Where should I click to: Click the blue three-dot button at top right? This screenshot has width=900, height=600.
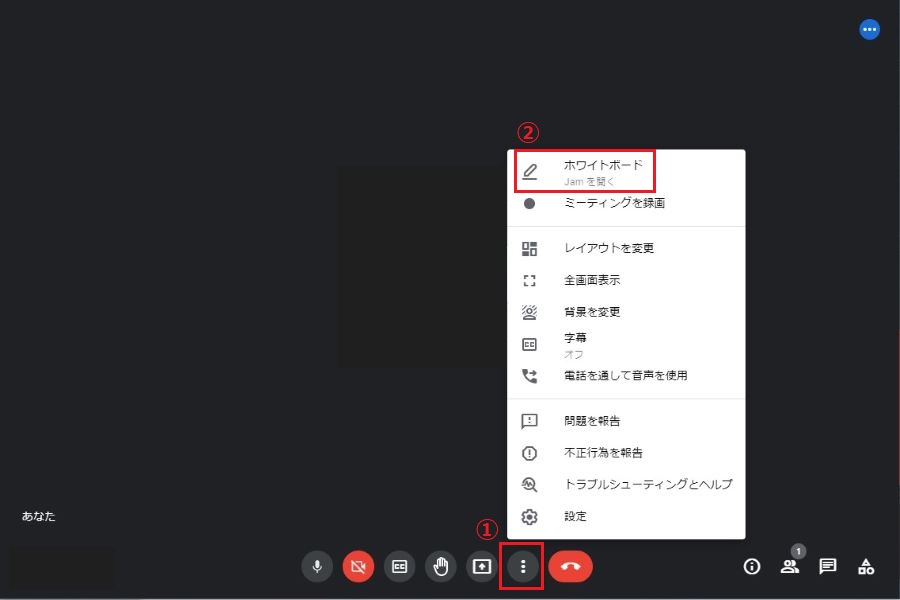870,29
